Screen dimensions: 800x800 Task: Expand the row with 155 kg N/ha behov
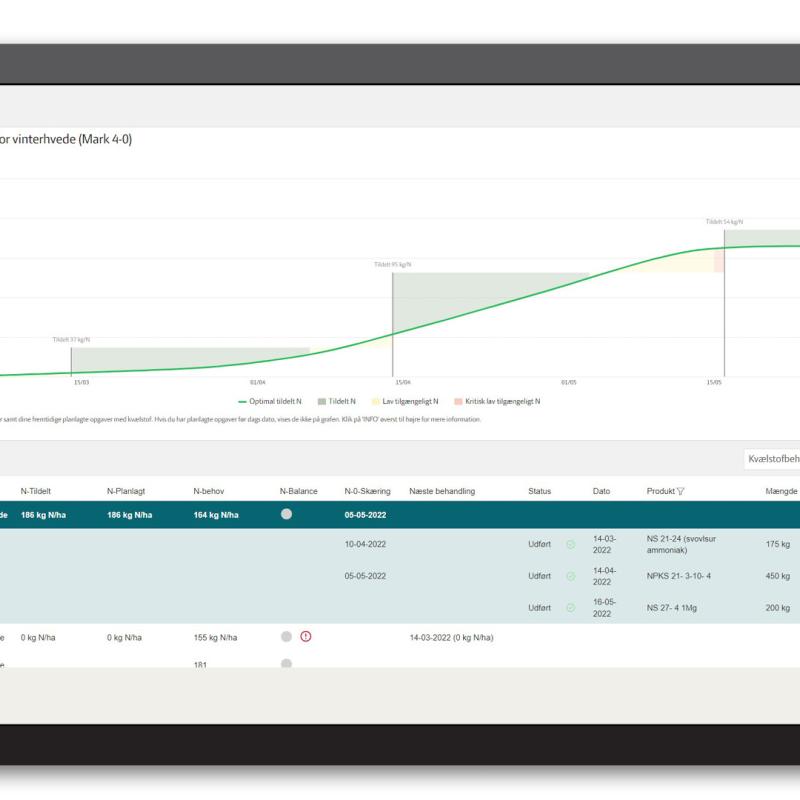tap(400, 637)
